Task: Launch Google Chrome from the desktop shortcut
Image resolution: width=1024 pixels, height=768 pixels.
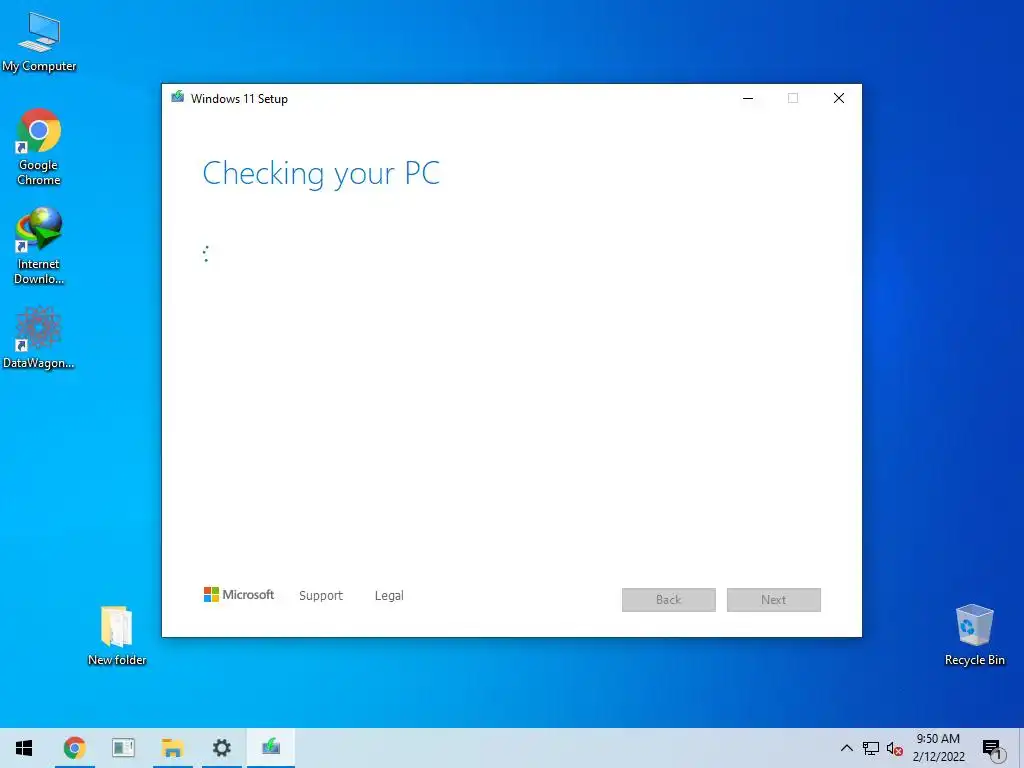Action: pyautogui.click(x=39, y=148)
